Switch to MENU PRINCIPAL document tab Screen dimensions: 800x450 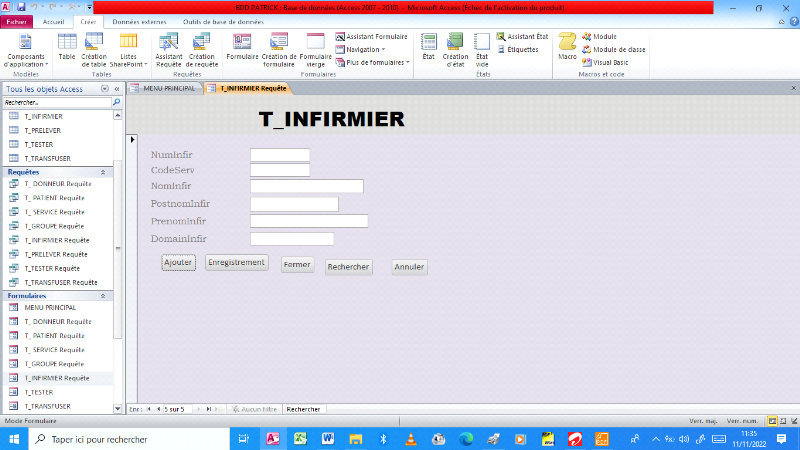[164, 88]
